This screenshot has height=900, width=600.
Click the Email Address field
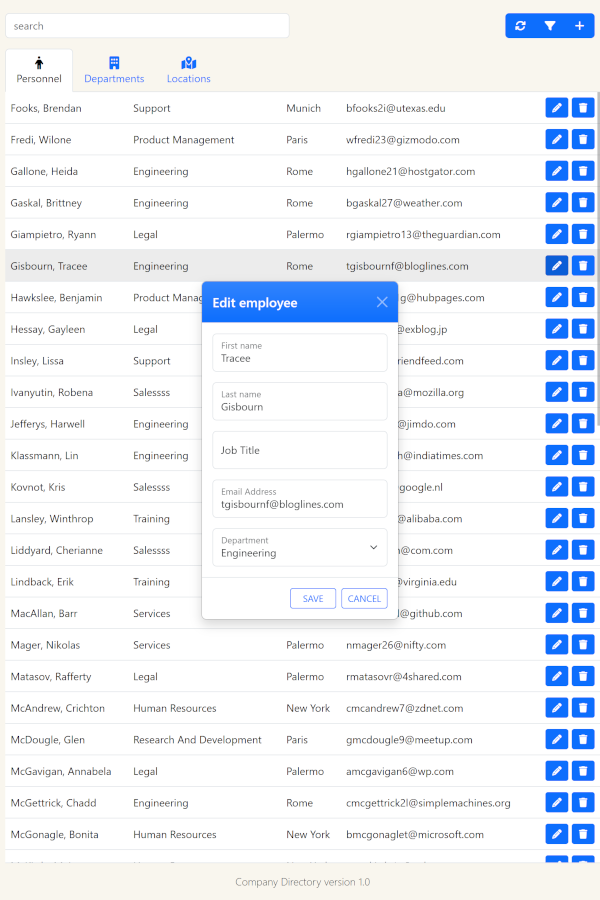pyautogui.click(x=300, y=499)
